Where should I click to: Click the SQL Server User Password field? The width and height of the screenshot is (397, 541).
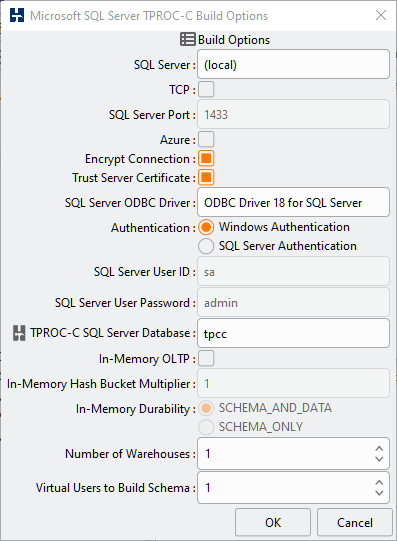[294, 302]
